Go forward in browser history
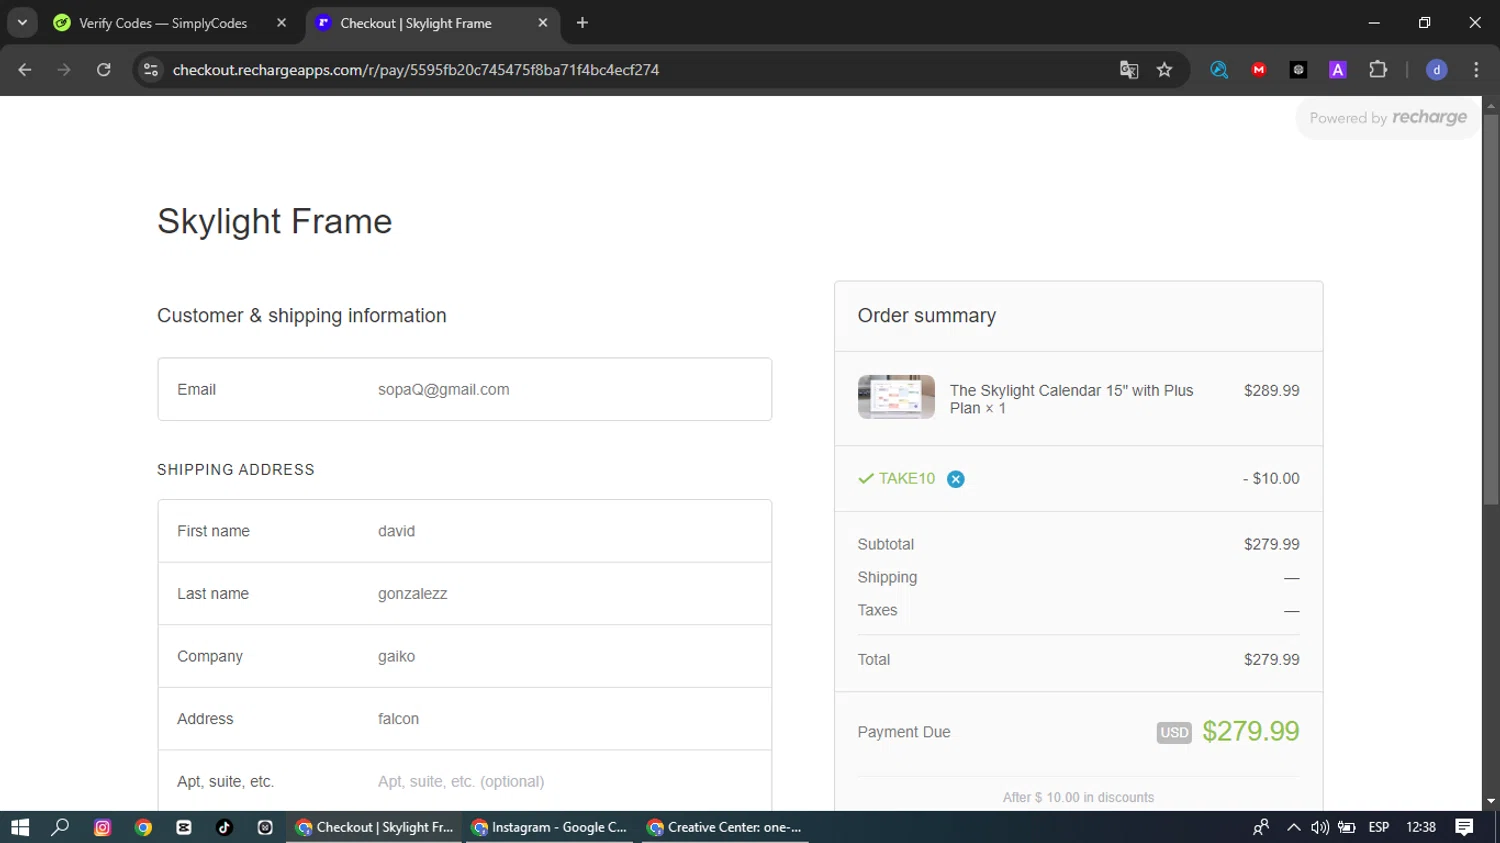The image size is (1500, 843). [64, 70]
